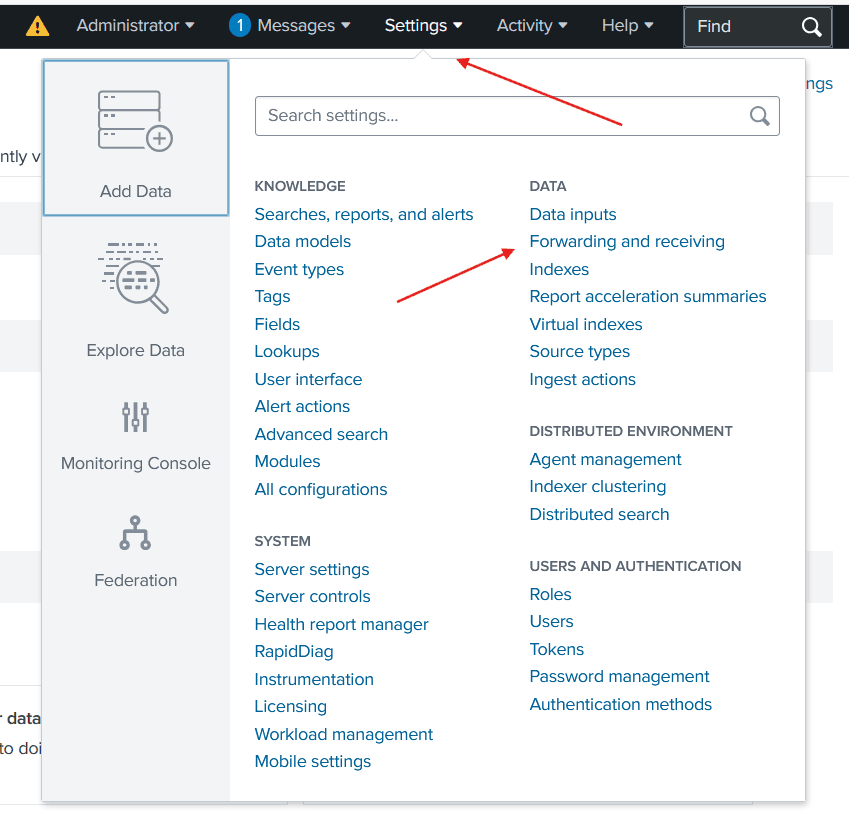Screen dimensions: 849x819
Task: Select Forwarding and receiving
Action: (627, 242)
